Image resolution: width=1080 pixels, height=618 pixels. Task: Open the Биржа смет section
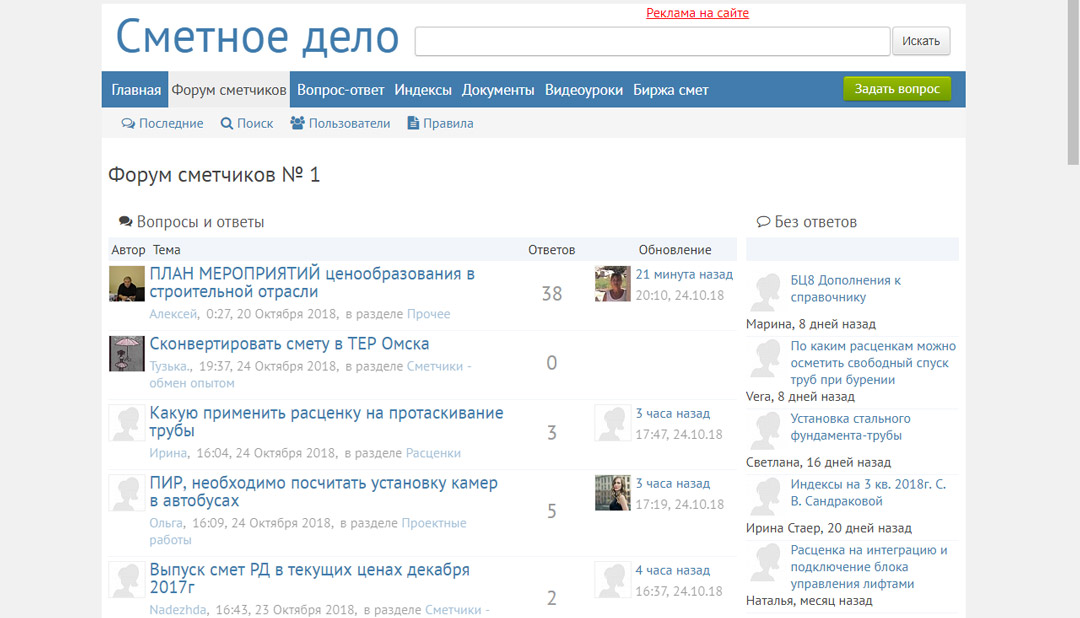pos(670,90)
